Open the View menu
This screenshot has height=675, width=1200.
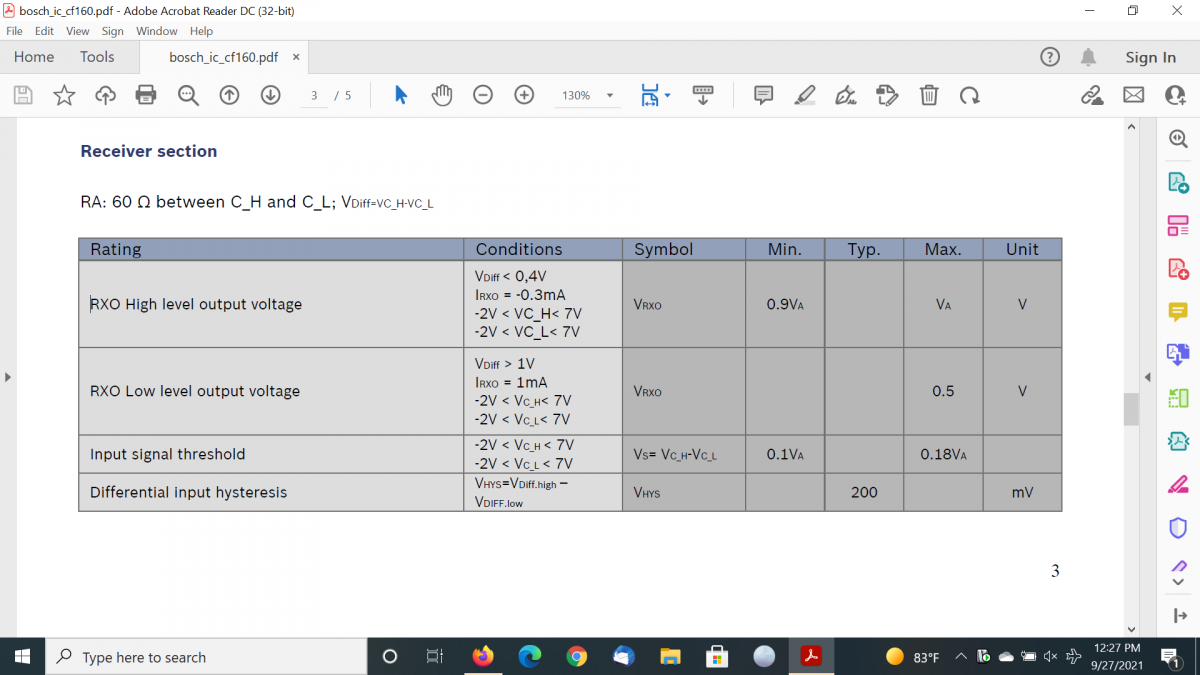click(x=77, y=31)
